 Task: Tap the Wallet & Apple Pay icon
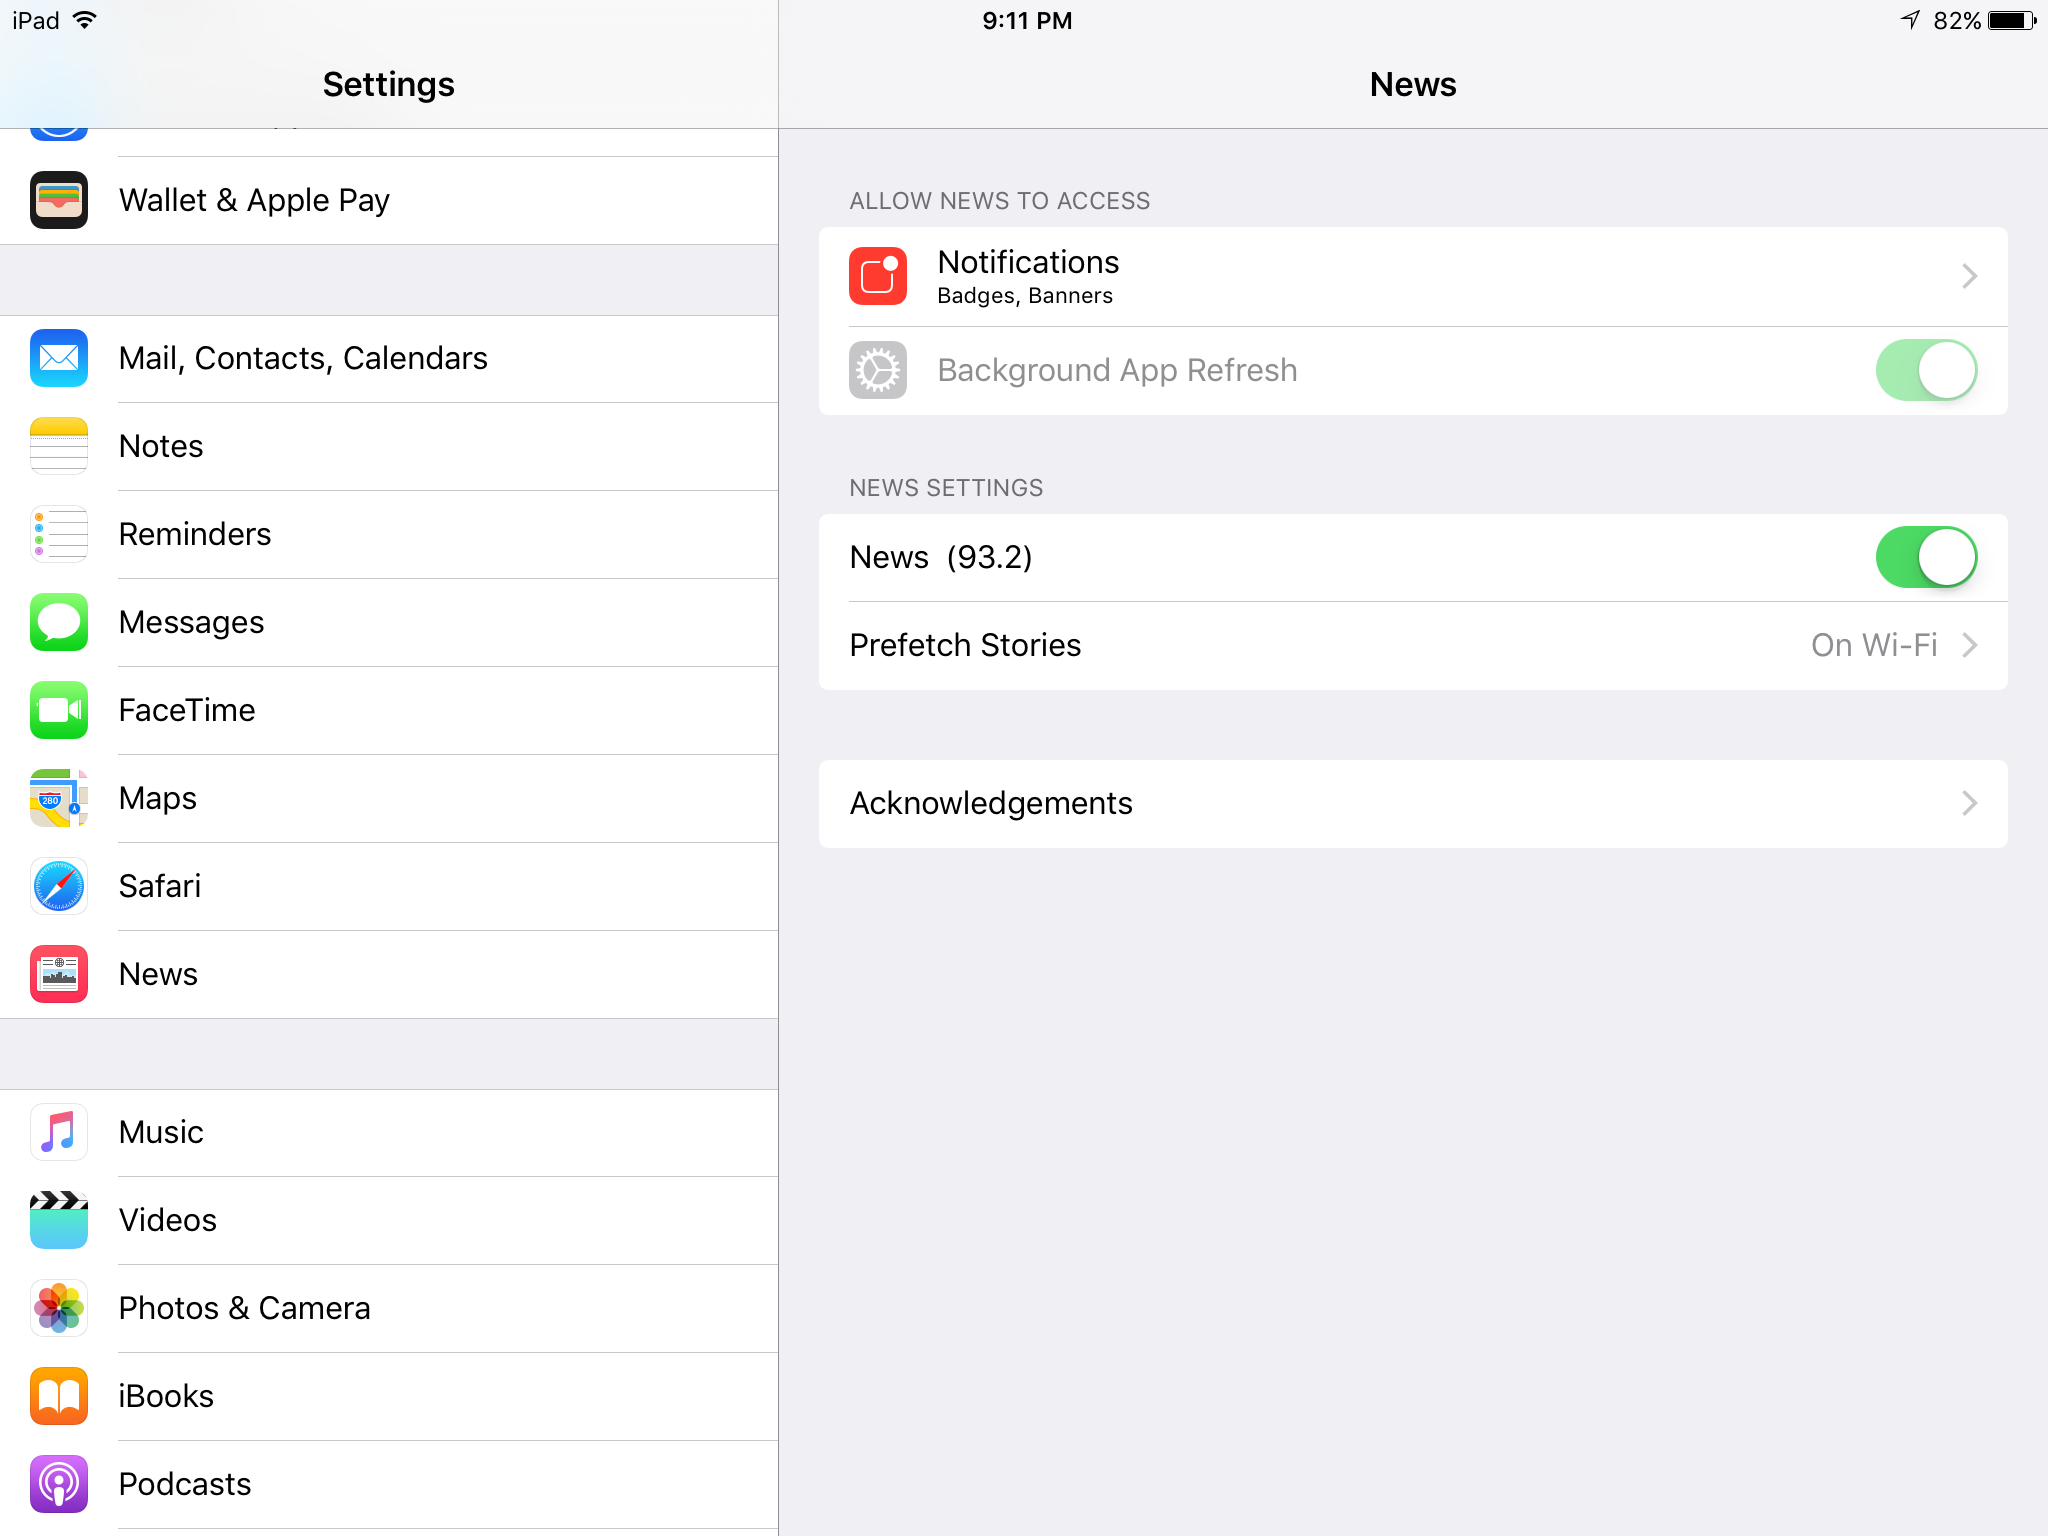[x=59, y=200]
